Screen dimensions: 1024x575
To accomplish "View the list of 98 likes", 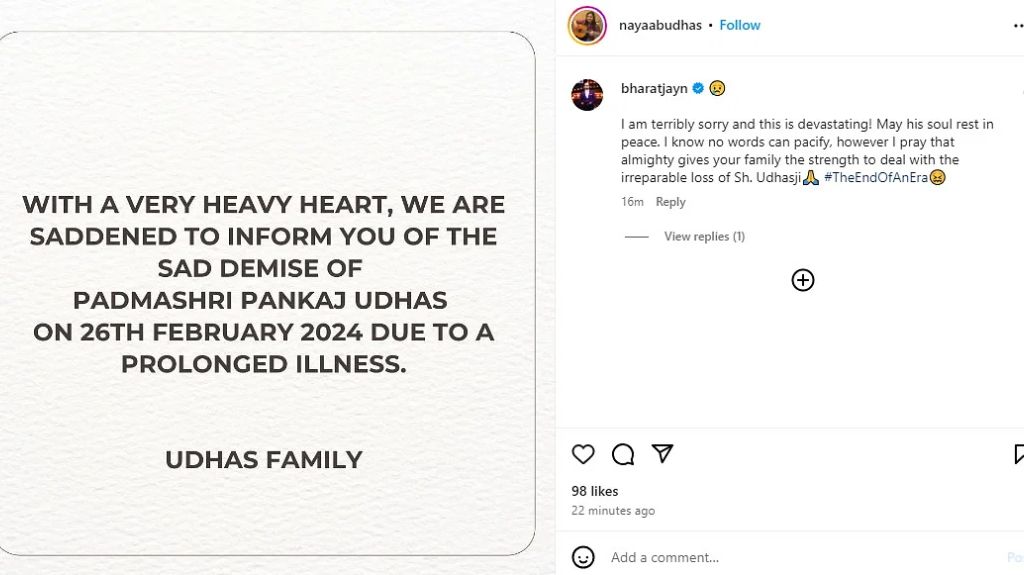I will click(x=595, y=491).
